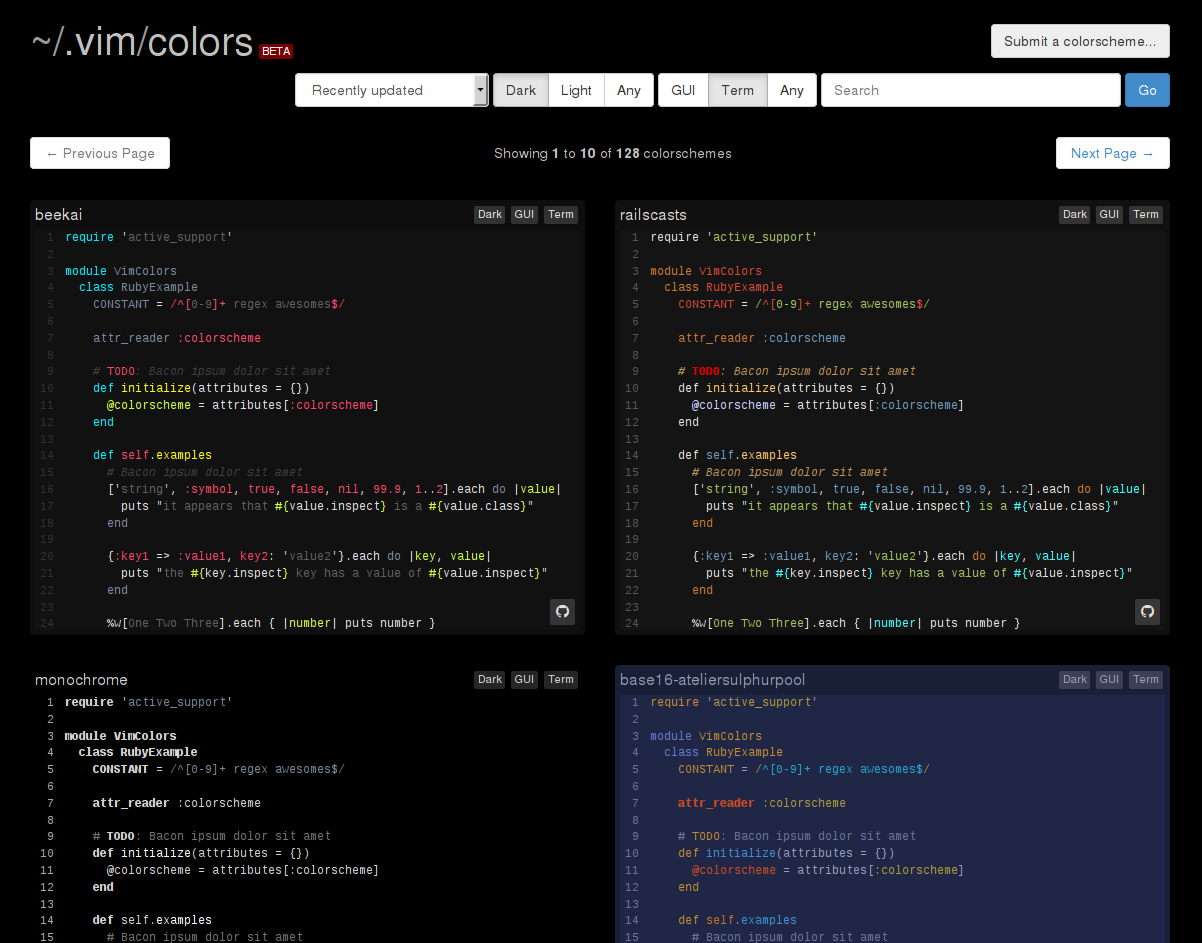This screenshot has width=1202, height=943.
Task: Click Submit a colorscheme button
Action: click(1080, 41)
